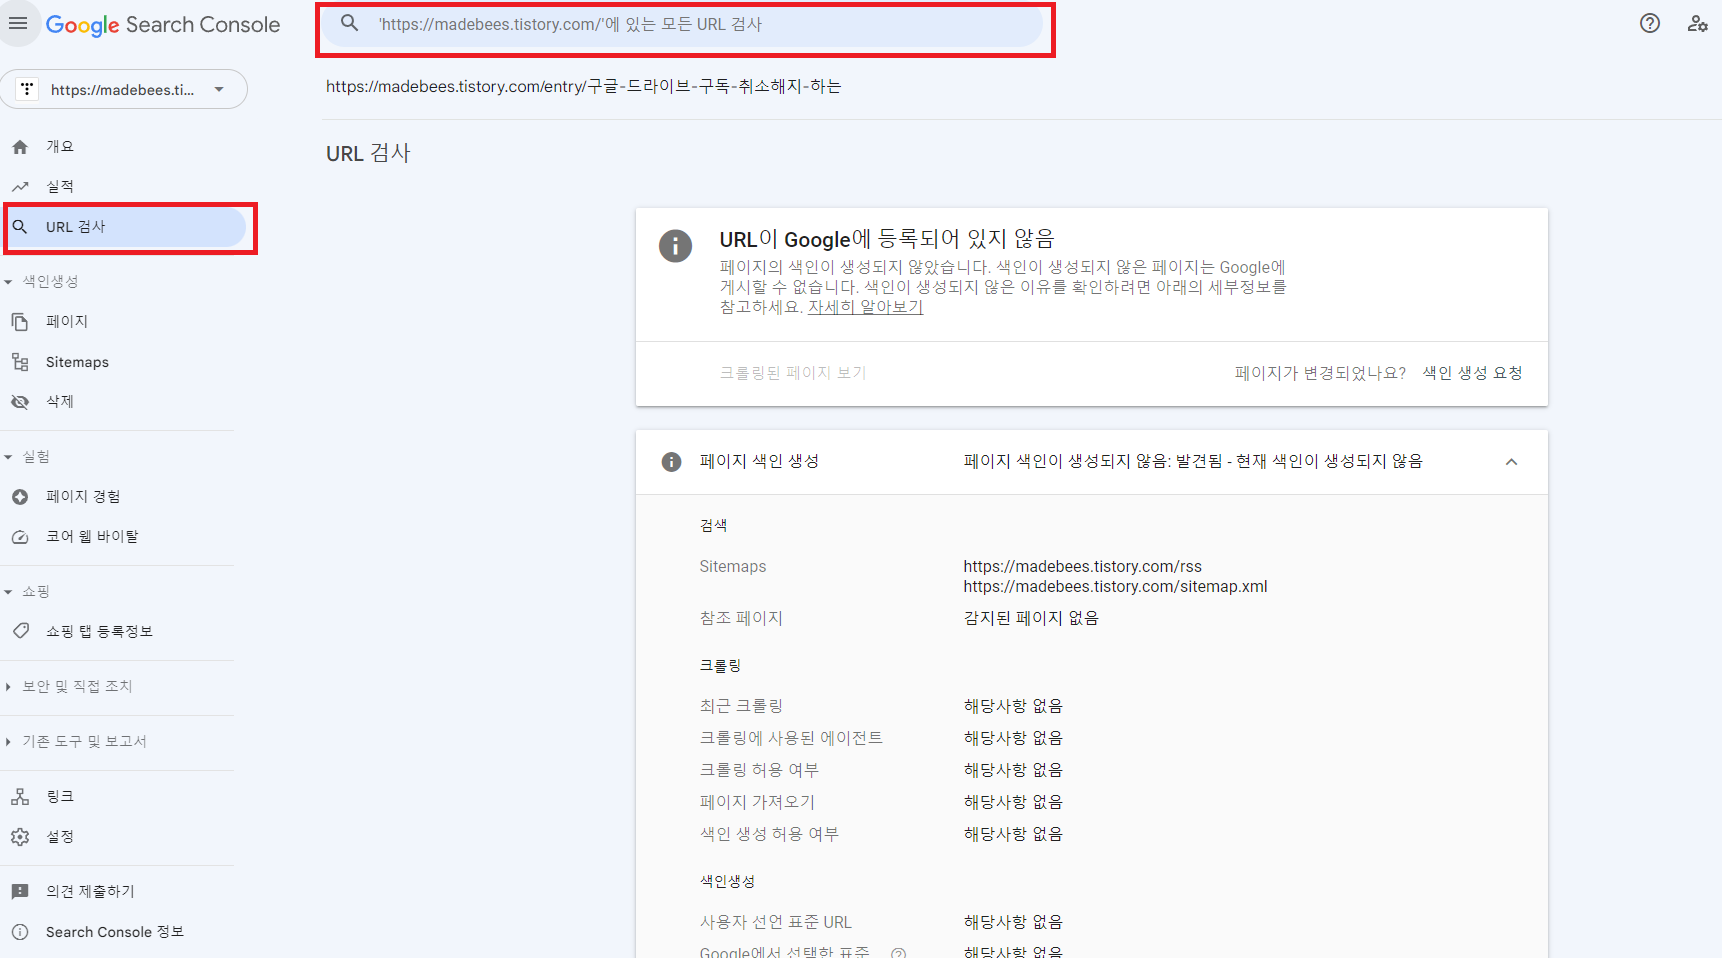Click the trend icon beside 실적
Screen dimensions: 1722x958
coord(20,187)
